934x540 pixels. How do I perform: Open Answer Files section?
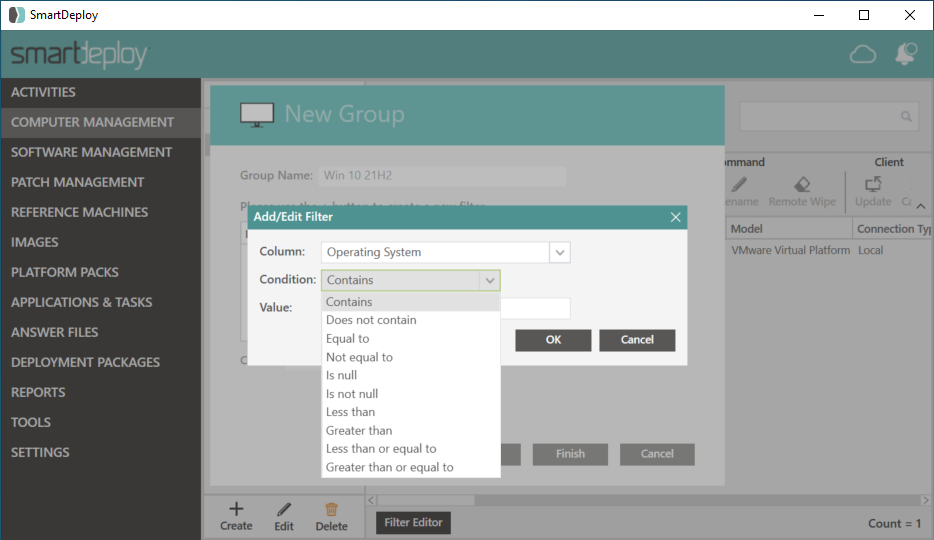tap(101, 332)
